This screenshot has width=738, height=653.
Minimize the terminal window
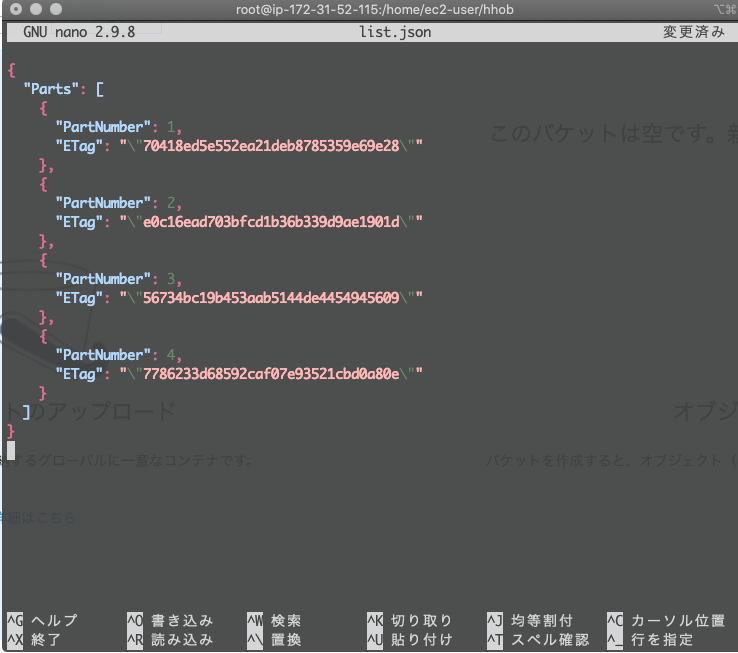click(36, 9)
